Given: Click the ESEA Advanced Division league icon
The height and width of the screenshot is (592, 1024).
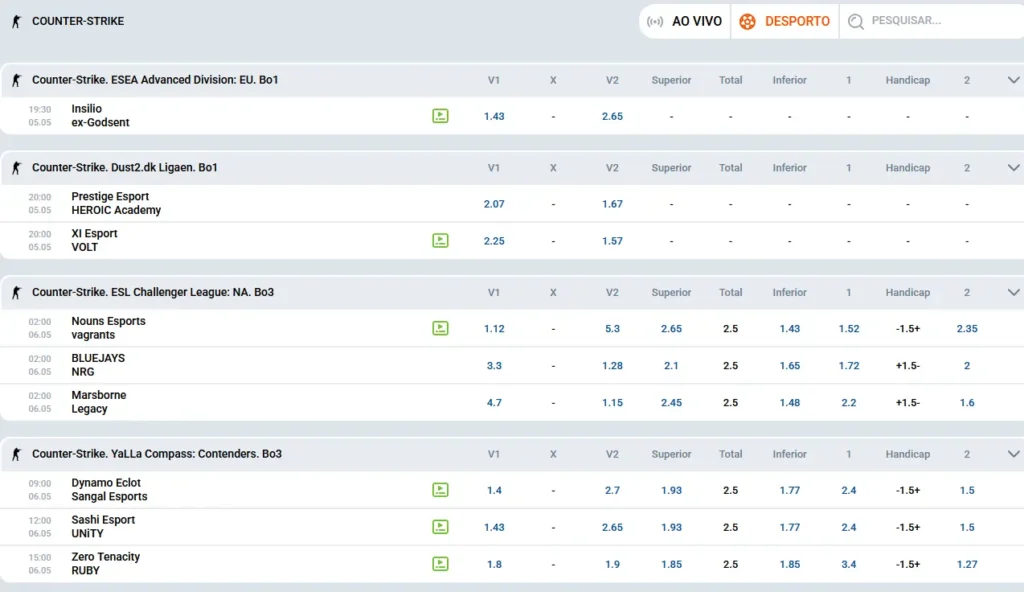Looking at the screenshot, I should pyautogui.click(x=16, y=80).
